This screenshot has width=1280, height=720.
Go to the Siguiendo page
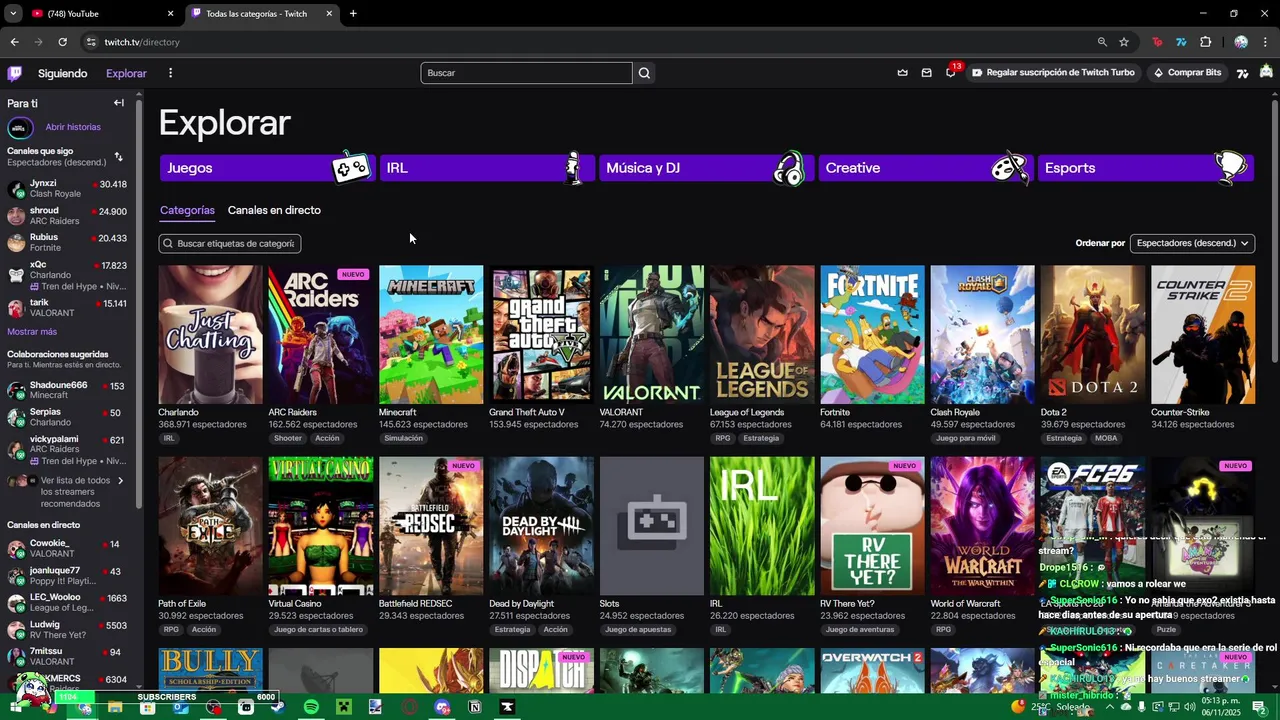pos(63,73)
